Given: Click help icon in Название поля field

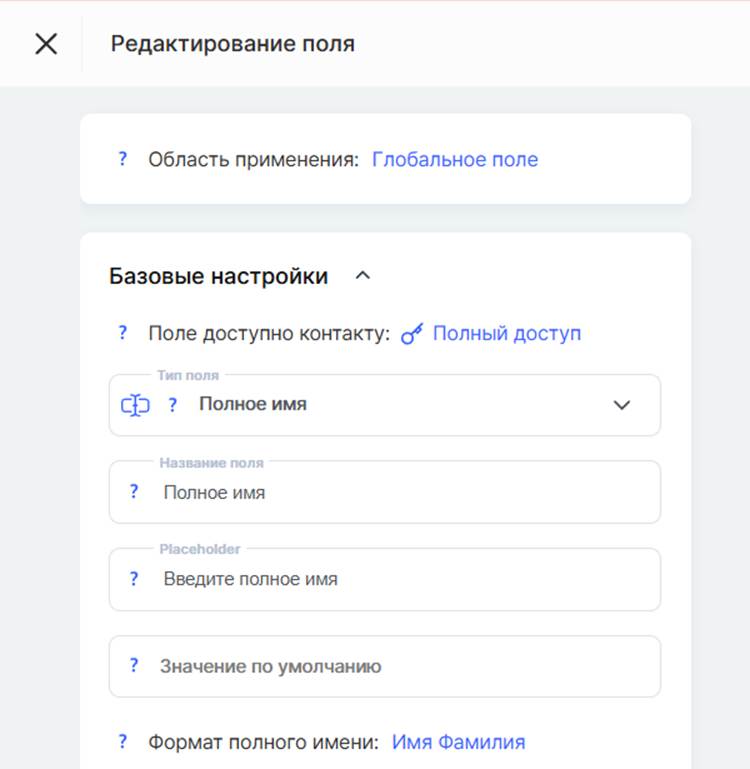Looking at the screenshot, I should (x=133, y=492).
